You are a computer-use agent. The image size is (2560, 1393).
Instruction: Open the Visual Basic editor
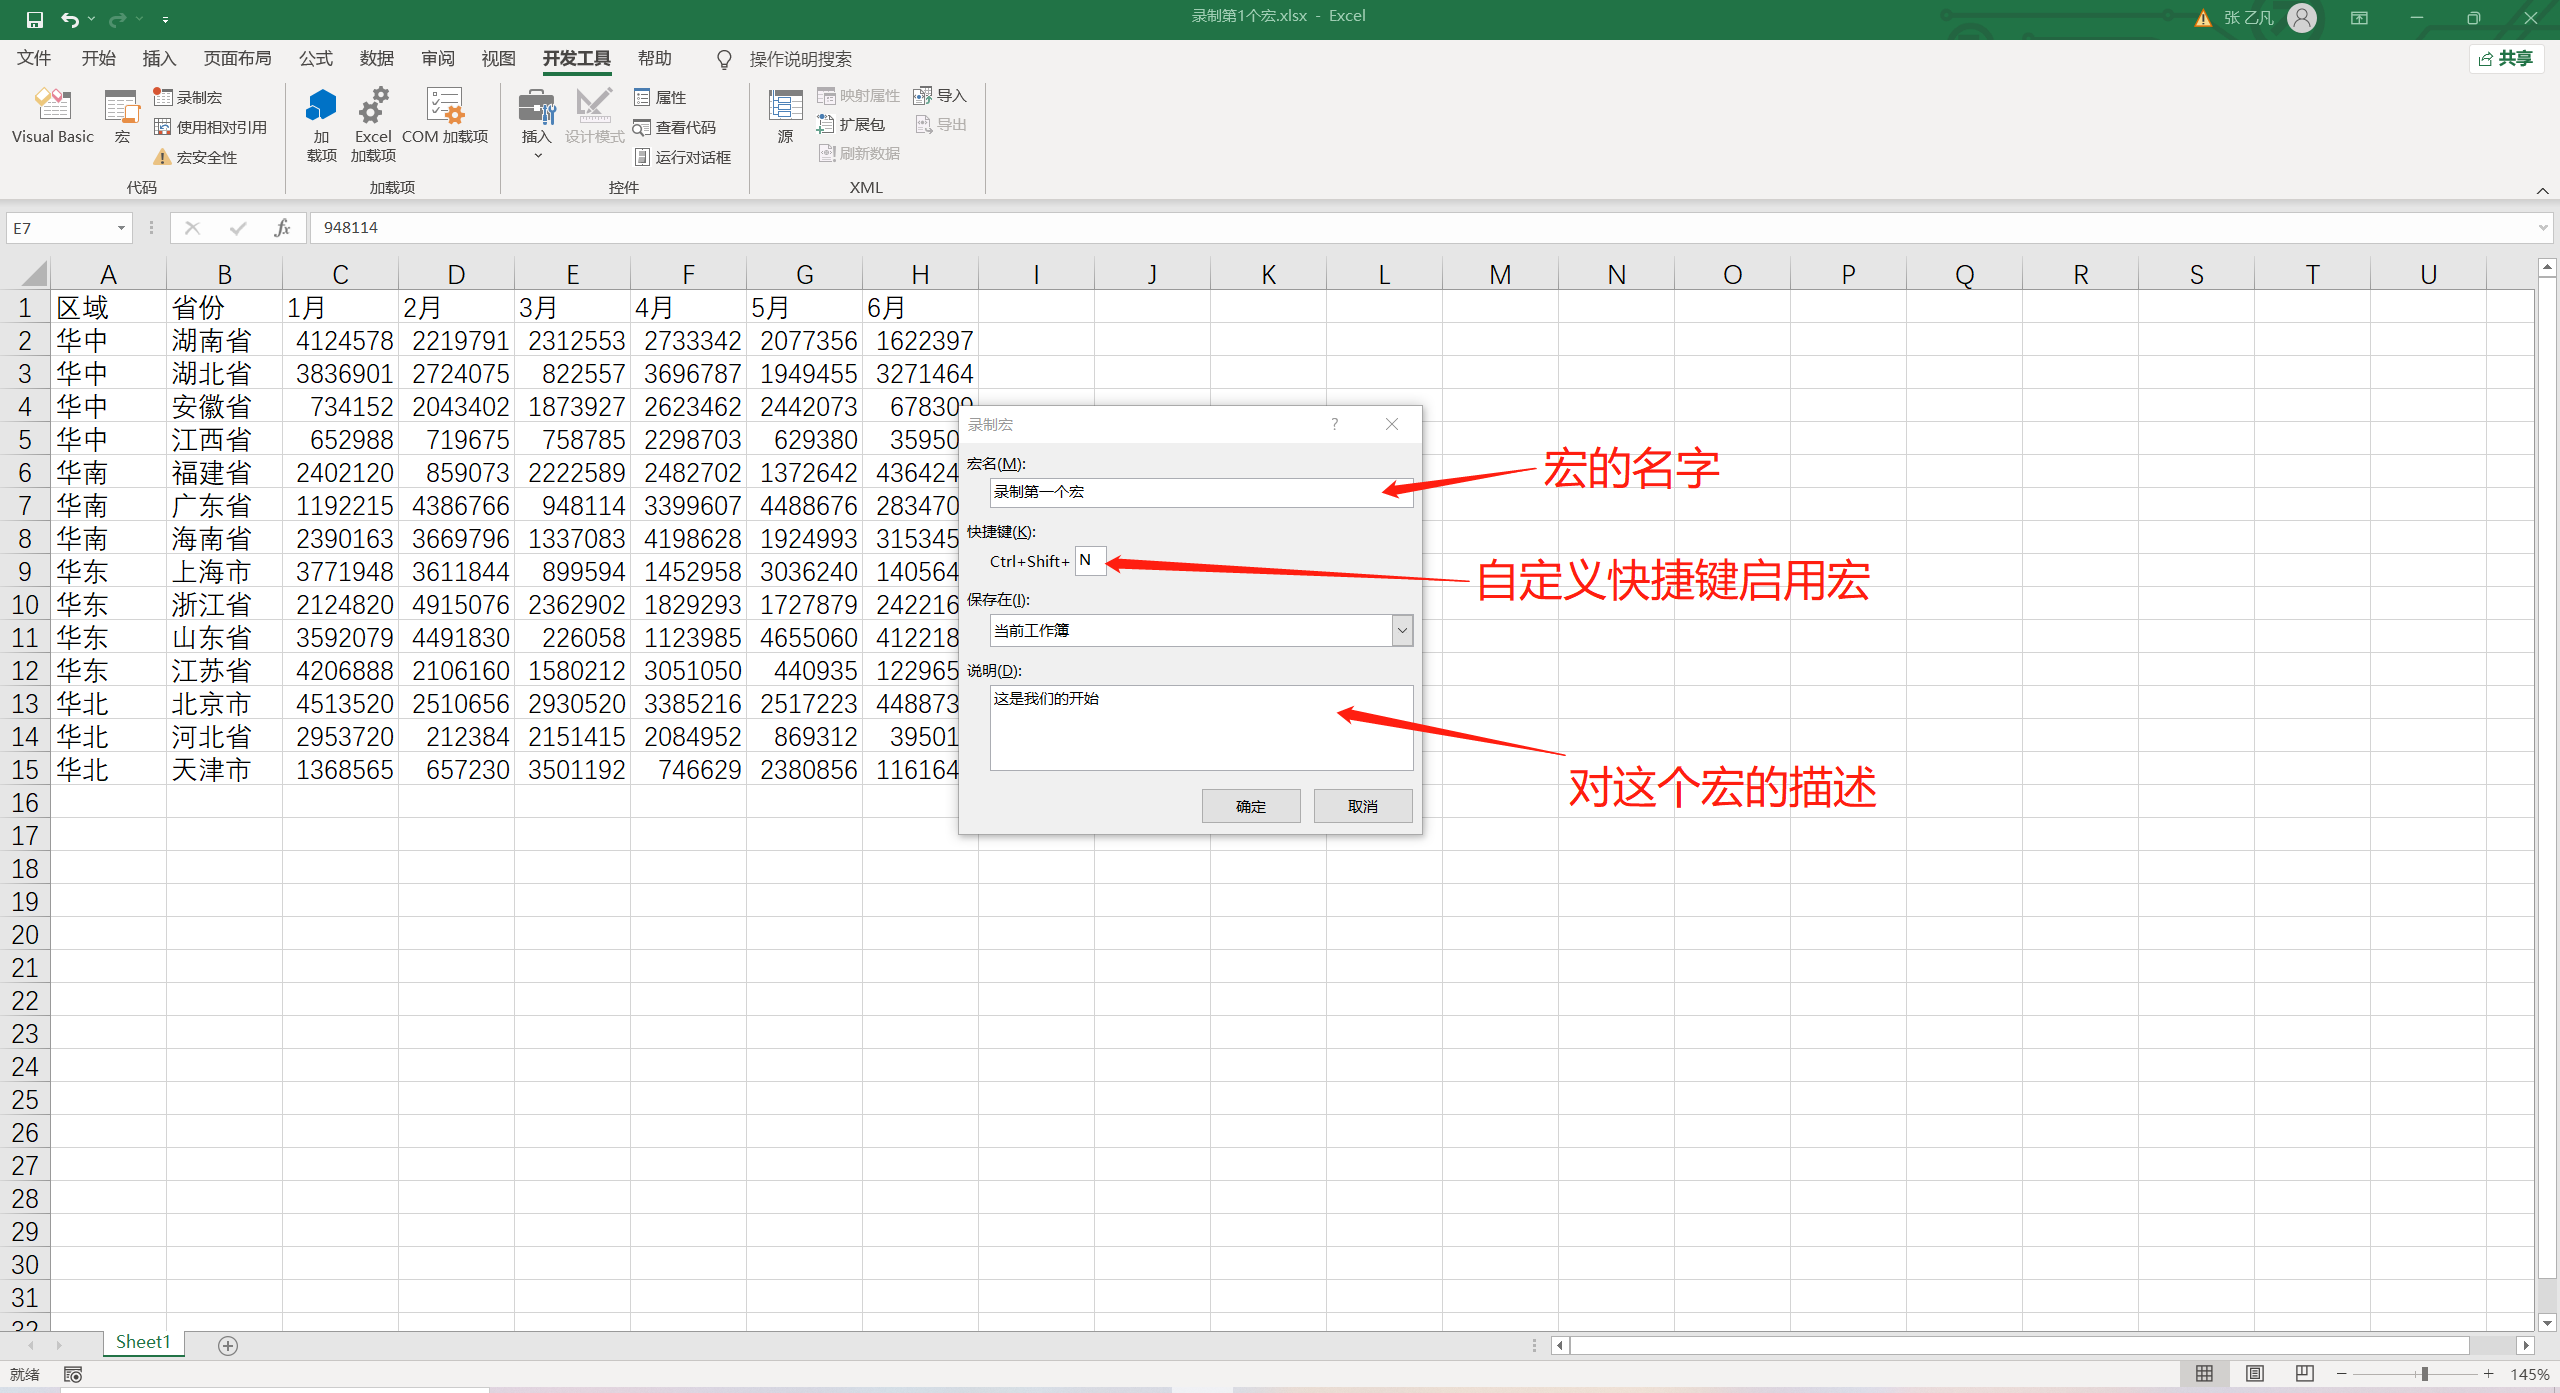tap(52, 115)
